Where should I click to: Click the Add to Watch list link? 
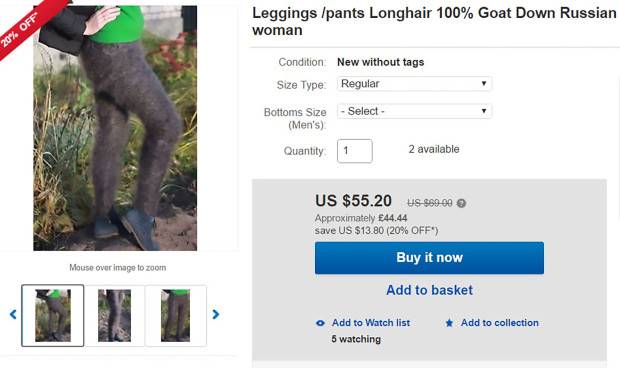click(371, 323)
